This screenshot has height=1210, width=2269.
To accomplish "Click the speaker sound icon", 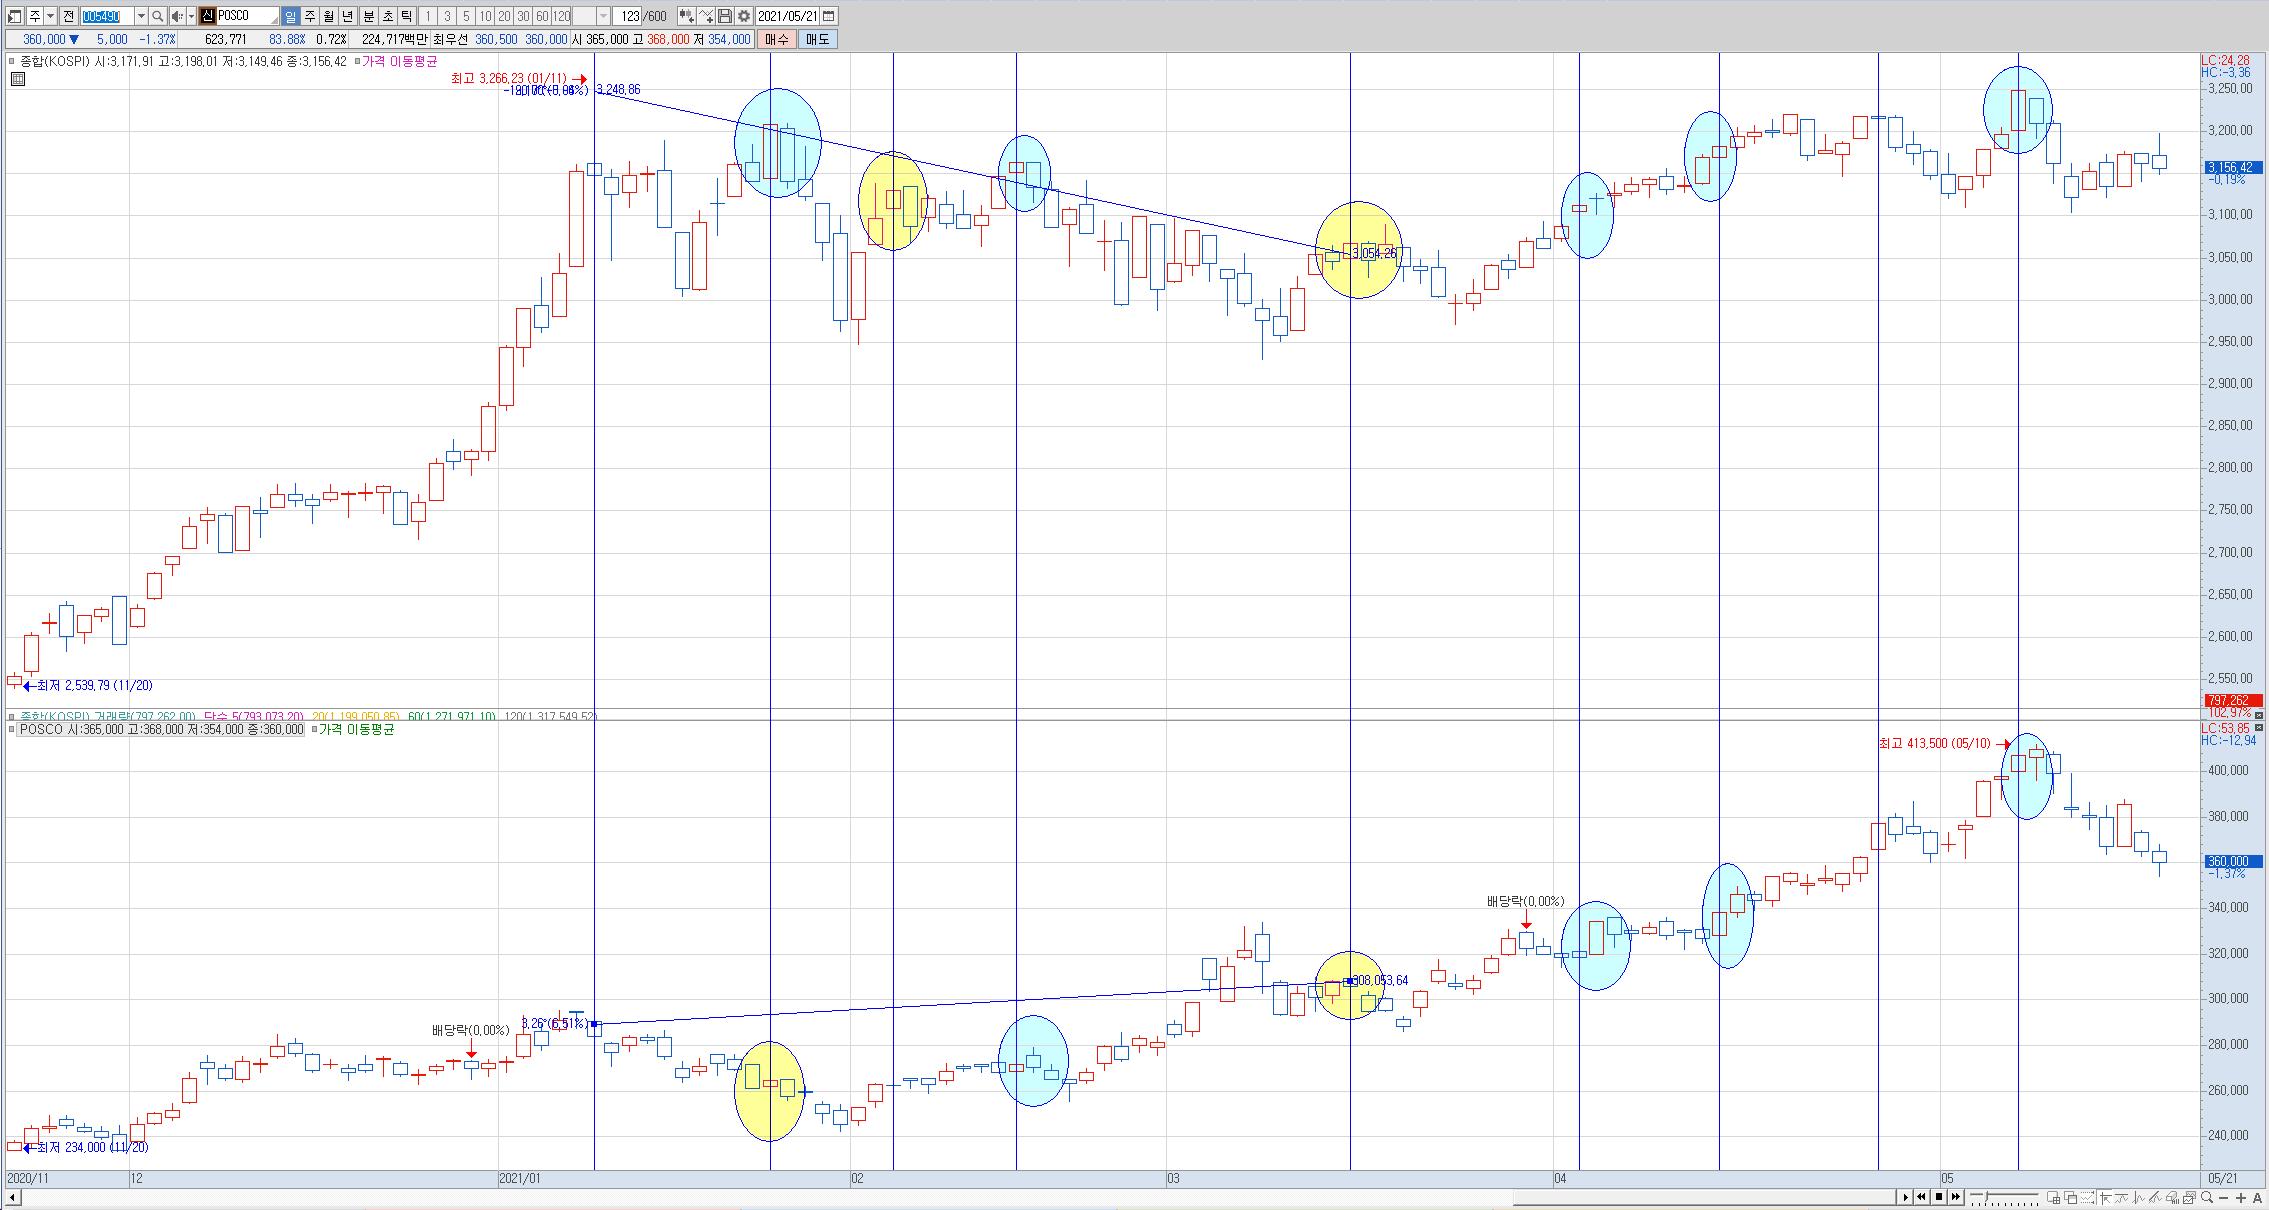I will coord(177,16).
